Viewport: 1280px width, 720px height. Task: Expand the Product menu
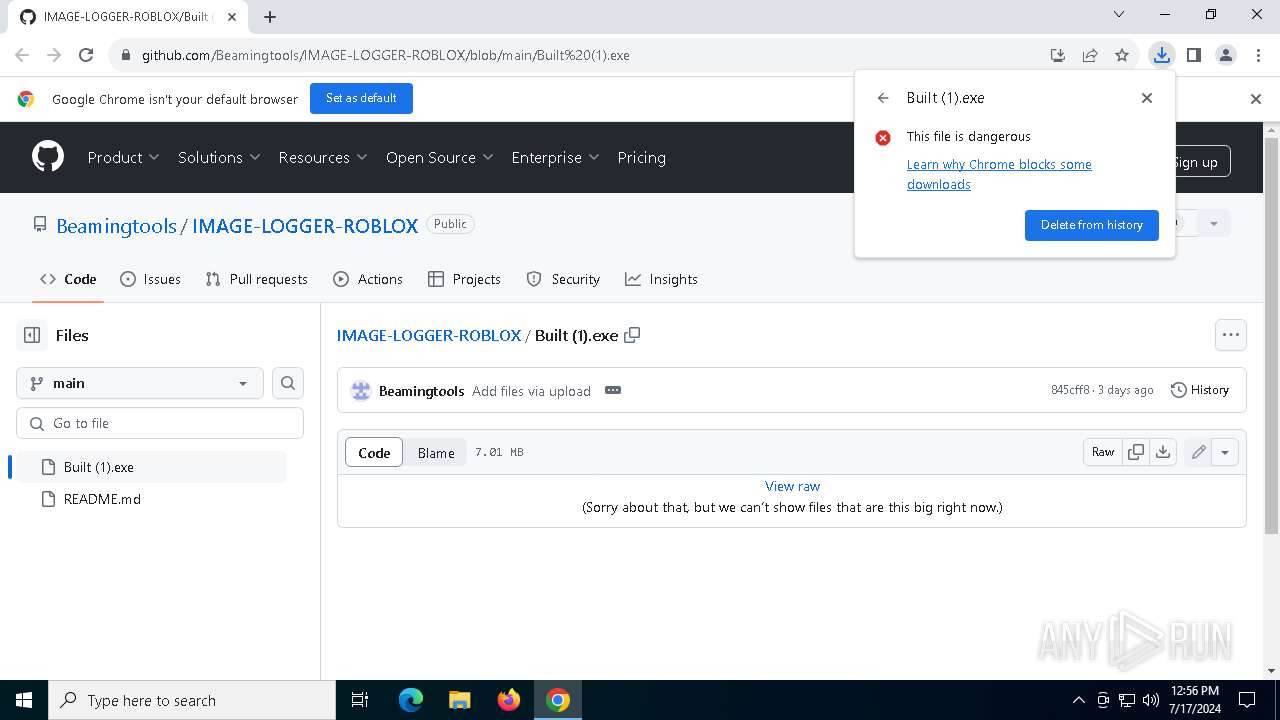point(123,157)
